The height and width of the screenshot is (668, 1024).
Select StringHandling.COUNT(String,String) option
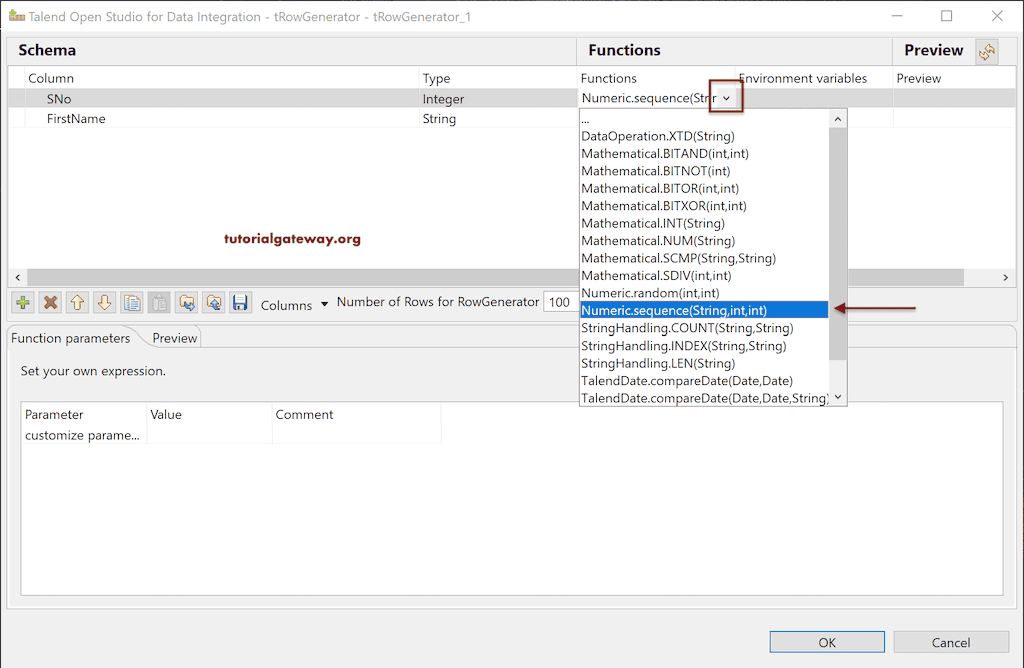coord(704,328)
